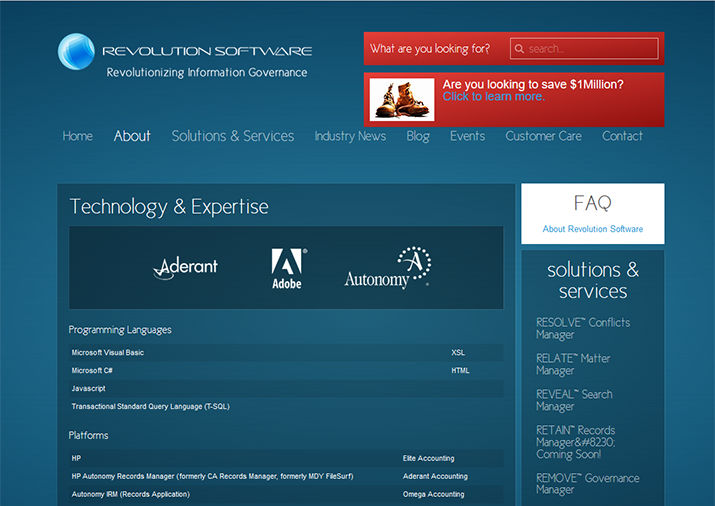Screen dimensions: 715x506
Task: Click the 'Aderant Accounting' cell
Action: tap(435, 476)
